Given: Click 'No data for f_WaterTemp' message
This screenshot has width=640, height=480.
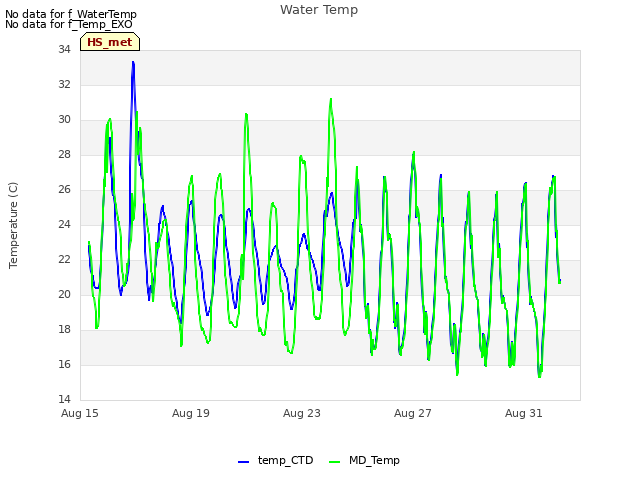Looking at the screenshot, I should pos(71,14).
